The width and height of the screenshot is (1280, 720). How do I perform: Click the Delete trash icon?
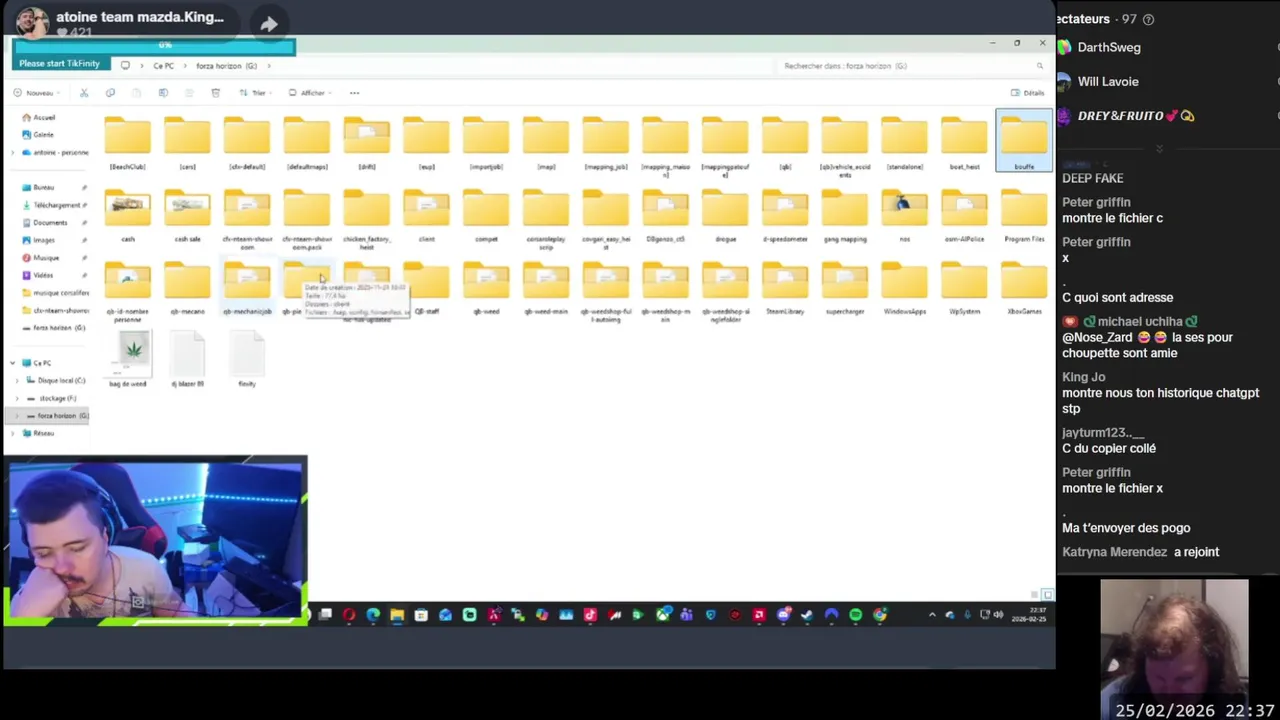pyautogui.click(x=215, y=93)
